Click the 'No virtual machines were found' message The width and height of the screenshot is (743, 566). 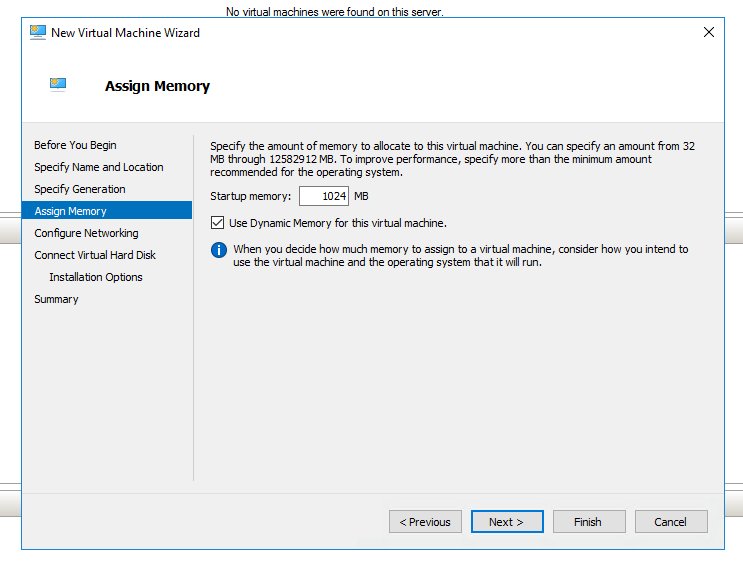pyautogui.click(x=334, y=12)
